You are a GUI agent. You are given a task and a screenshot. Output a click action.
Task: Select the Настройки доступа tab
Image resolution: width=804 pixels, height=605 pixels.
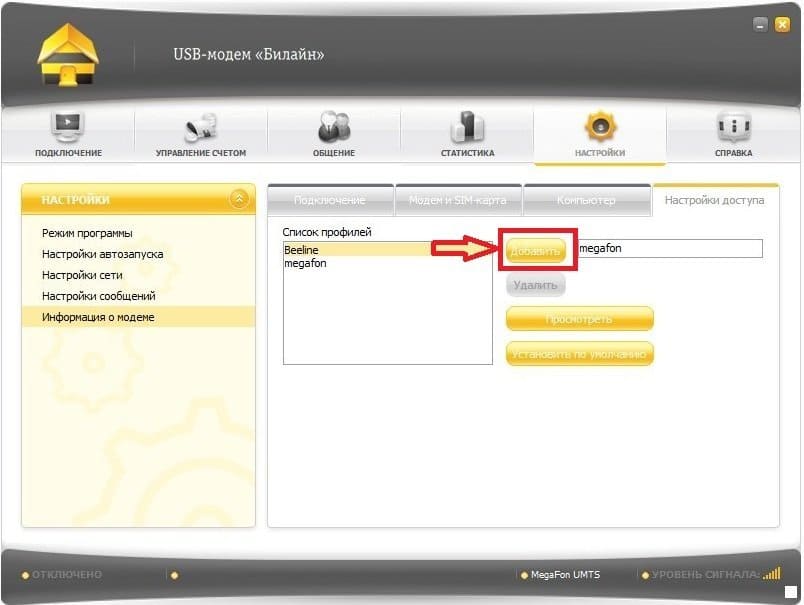tap(715, 200)
